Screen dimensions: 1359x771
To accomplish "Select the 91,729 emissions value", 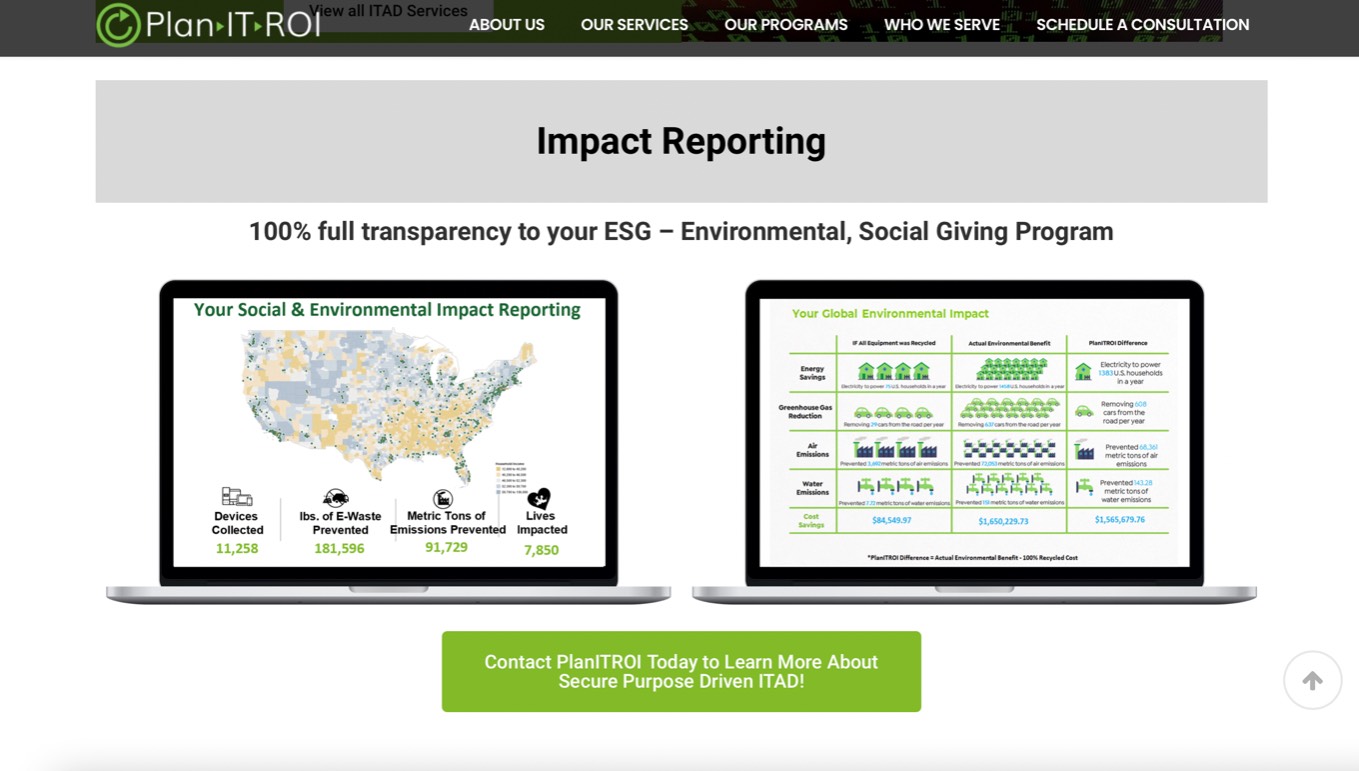I will (x=446, y=547).
